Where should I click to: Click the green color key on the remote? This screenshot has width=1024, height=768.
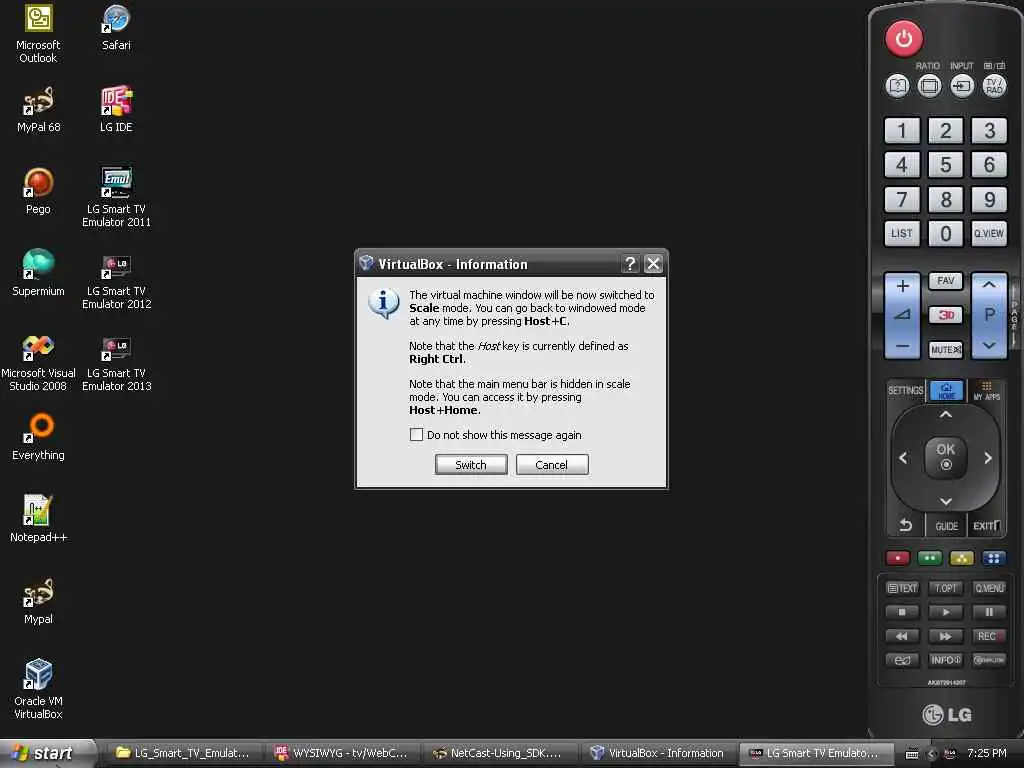(929, 558)
